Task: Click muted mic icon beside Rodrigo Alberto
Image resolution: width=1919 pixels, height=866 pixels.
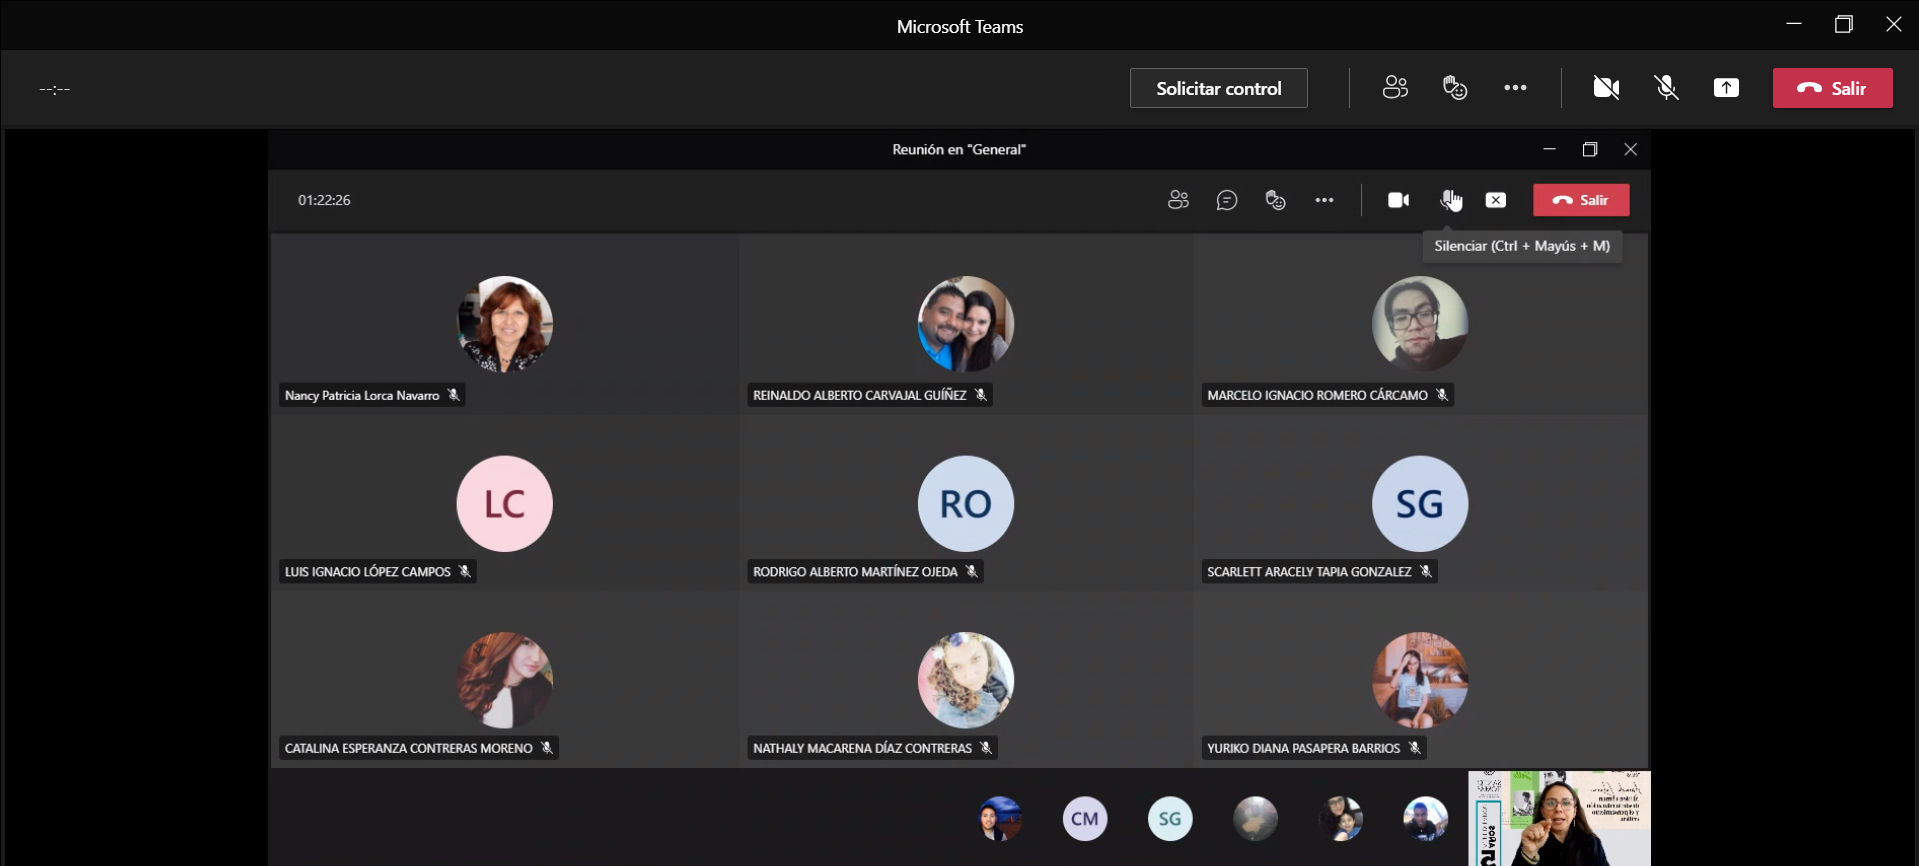Action: (x=972, y=572)
